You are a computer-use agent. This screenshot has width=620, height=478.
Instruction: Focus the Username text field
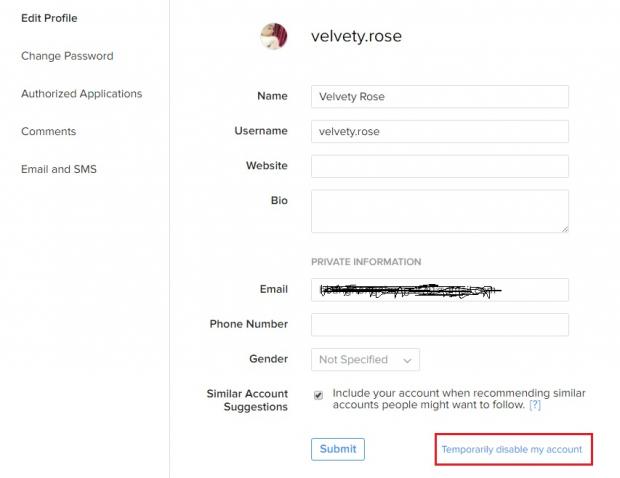440,132
